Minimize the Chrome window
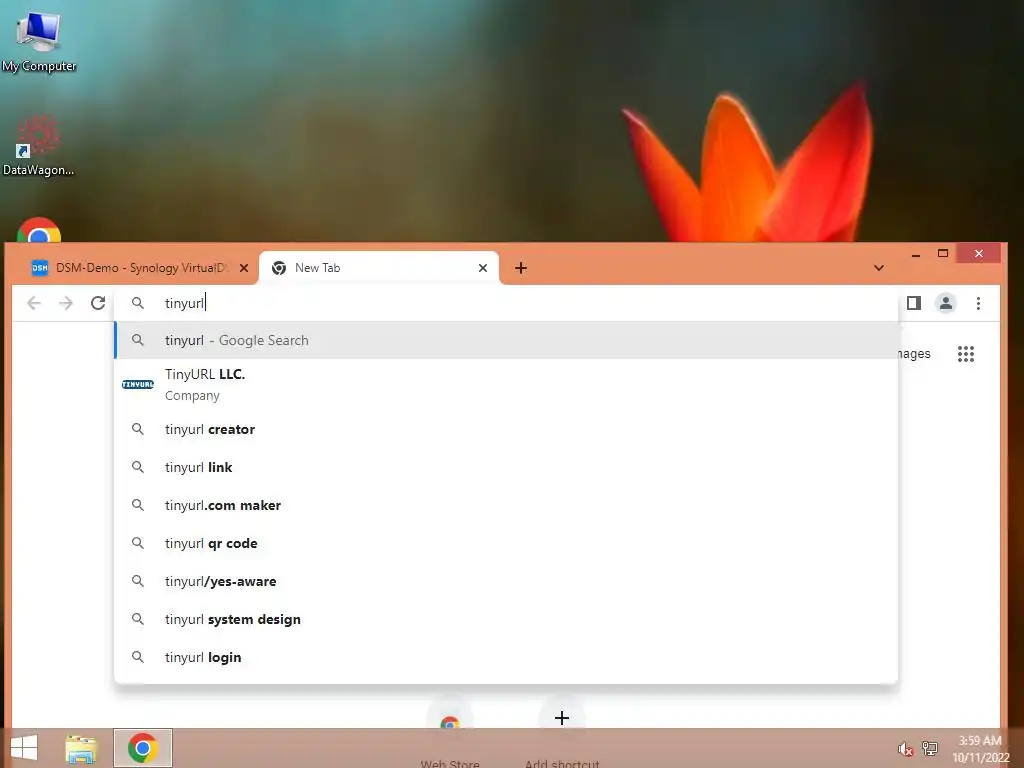This screenshot has height=768, width=1024. point(916,254)
